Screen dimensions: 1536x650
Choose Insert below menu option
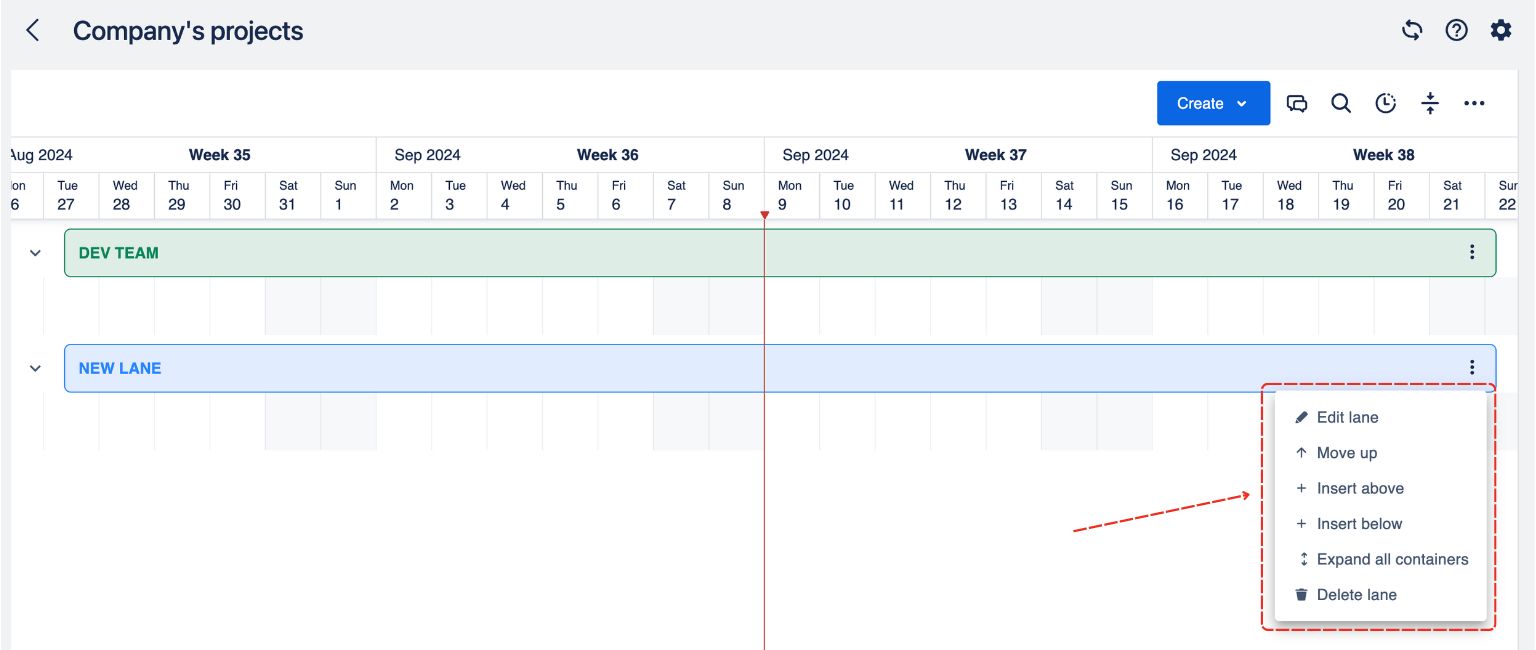click(x=1359, y=524)
